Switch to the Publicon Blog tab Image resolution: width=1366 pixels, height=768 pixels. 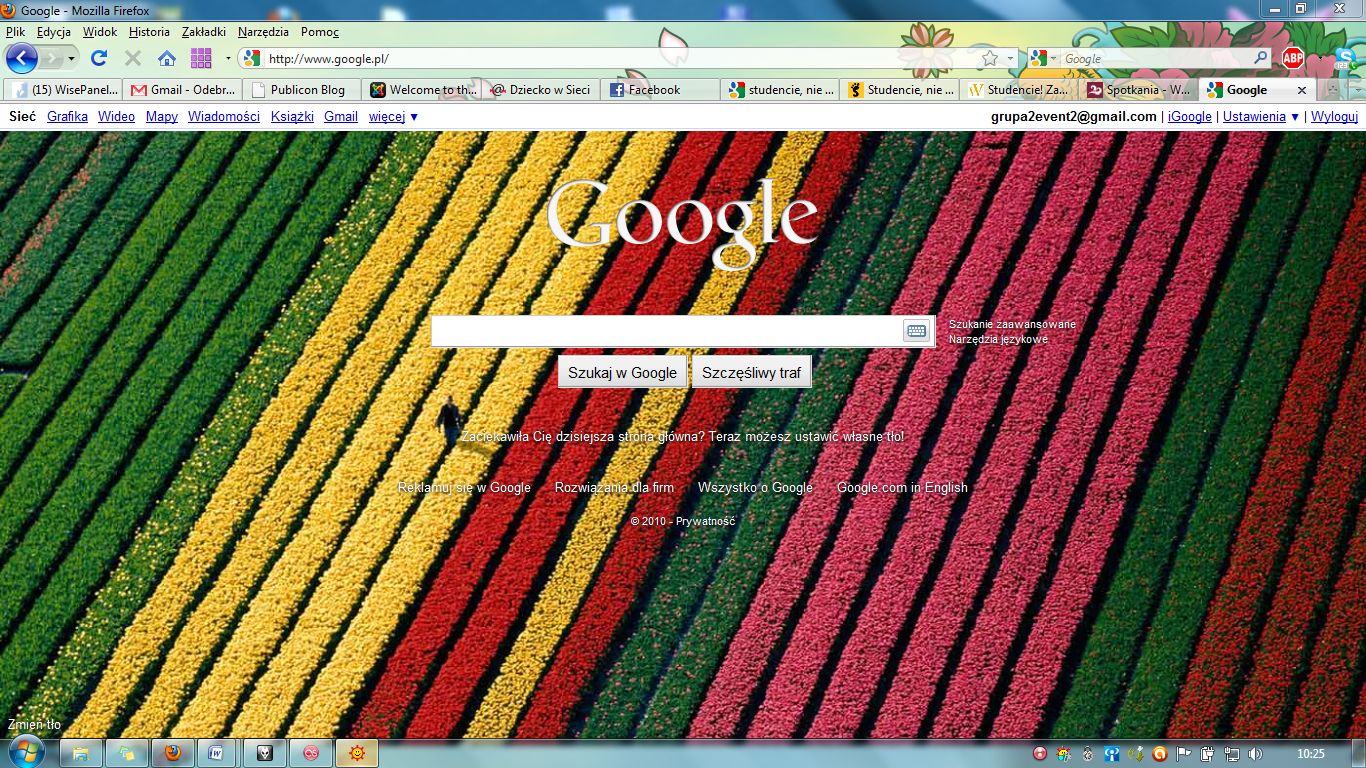pyautogui.click(x=302, y=90)
